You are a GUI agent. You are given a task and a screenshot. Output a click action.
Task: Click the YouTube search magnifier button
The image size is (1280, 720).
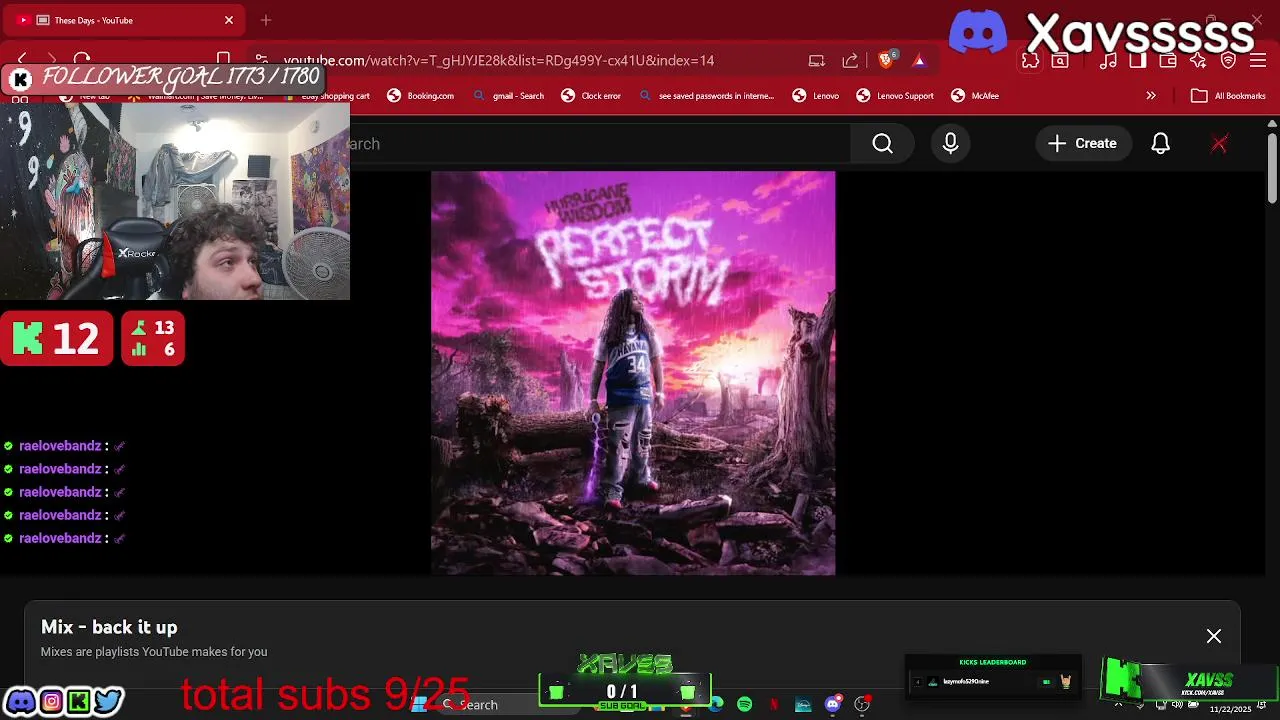(x=882, y=144)
